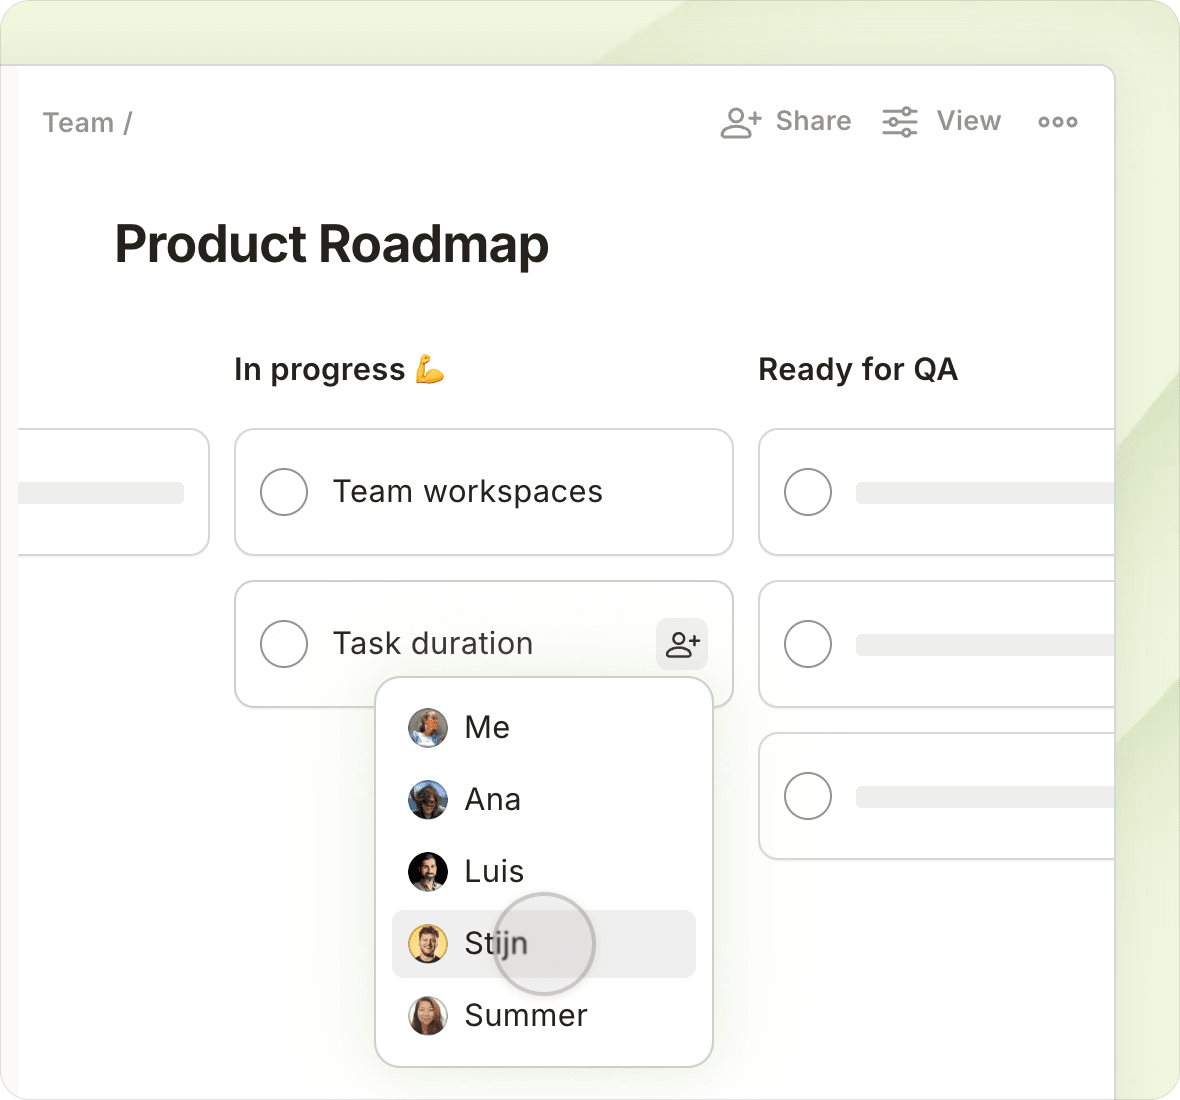1180x1100 pixels.
Task: Click the Team breadcrumb link
Action: [79, 122]
